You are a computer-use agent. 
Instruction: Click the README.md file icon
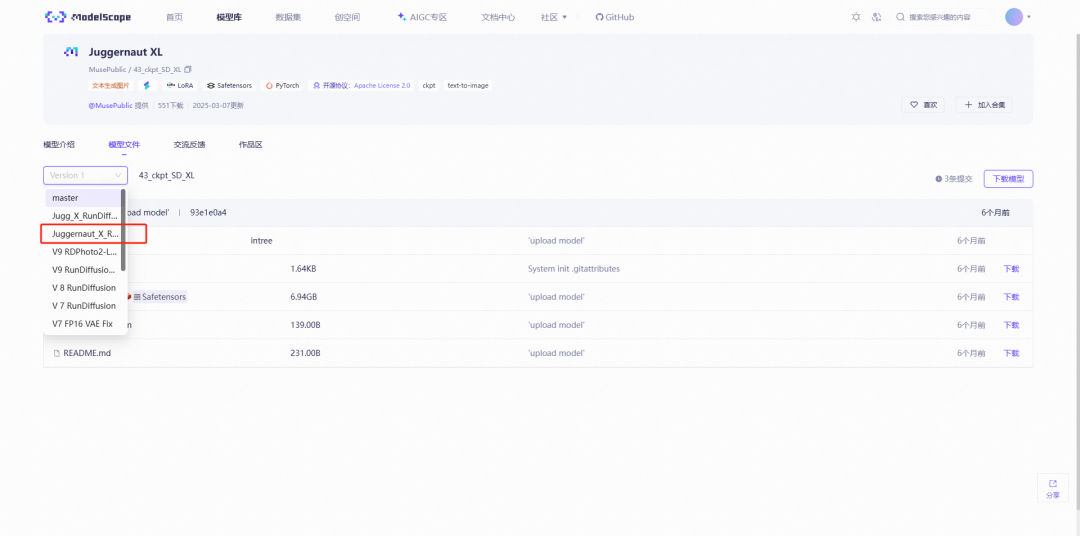[57, 353]
